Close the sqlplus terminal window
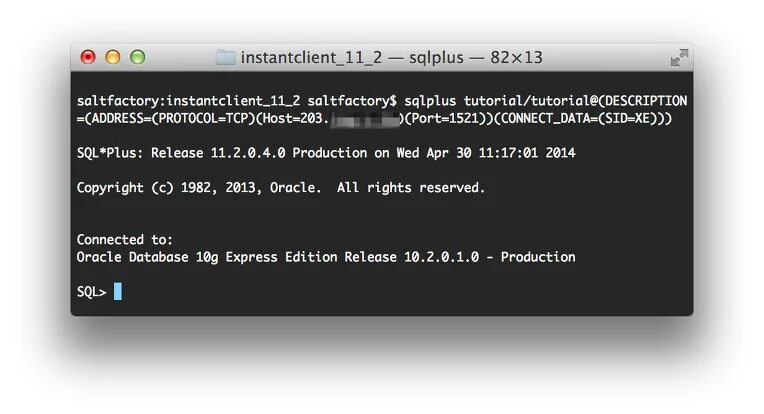This screenshot has height=414, width=764. pyautogui.click(x=88, y=57)
